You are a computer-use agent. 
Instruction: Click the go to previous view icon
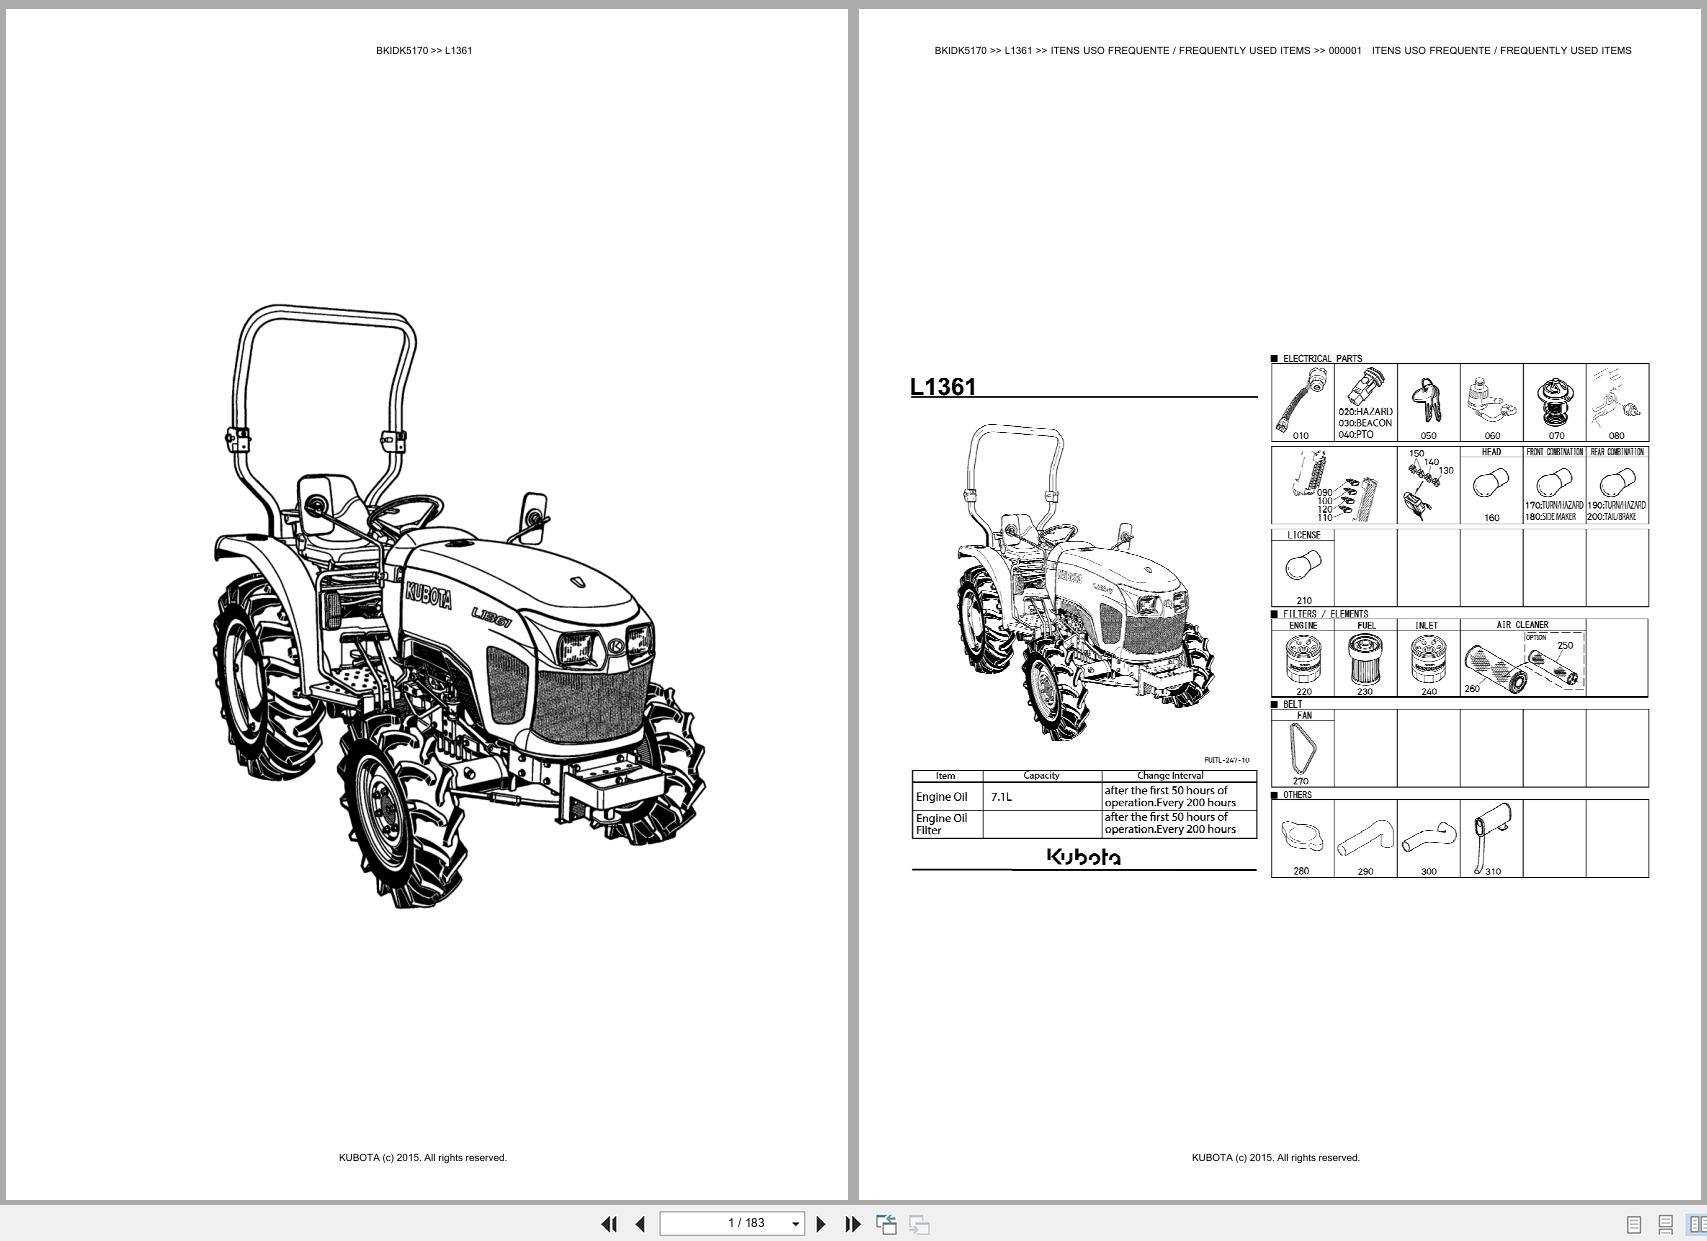pyautogui.click(x=886, y=1224)
